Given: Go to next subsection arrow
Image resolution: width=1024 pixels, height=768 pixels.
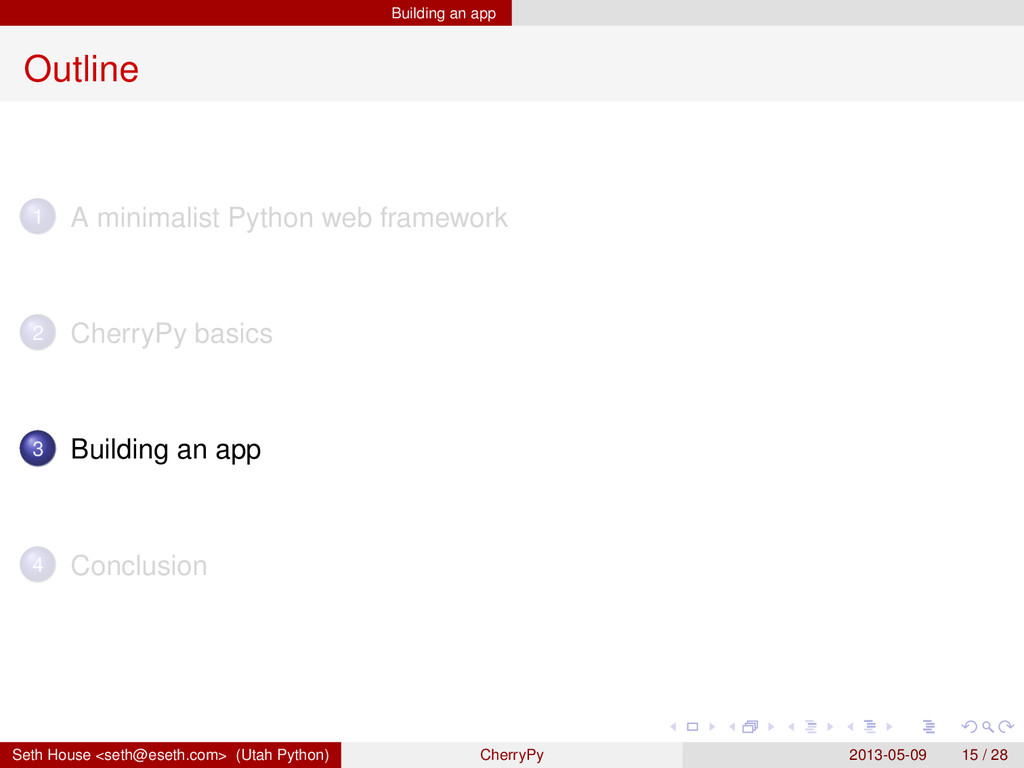Looking at the screenshot, I should (x=830, y=727).
